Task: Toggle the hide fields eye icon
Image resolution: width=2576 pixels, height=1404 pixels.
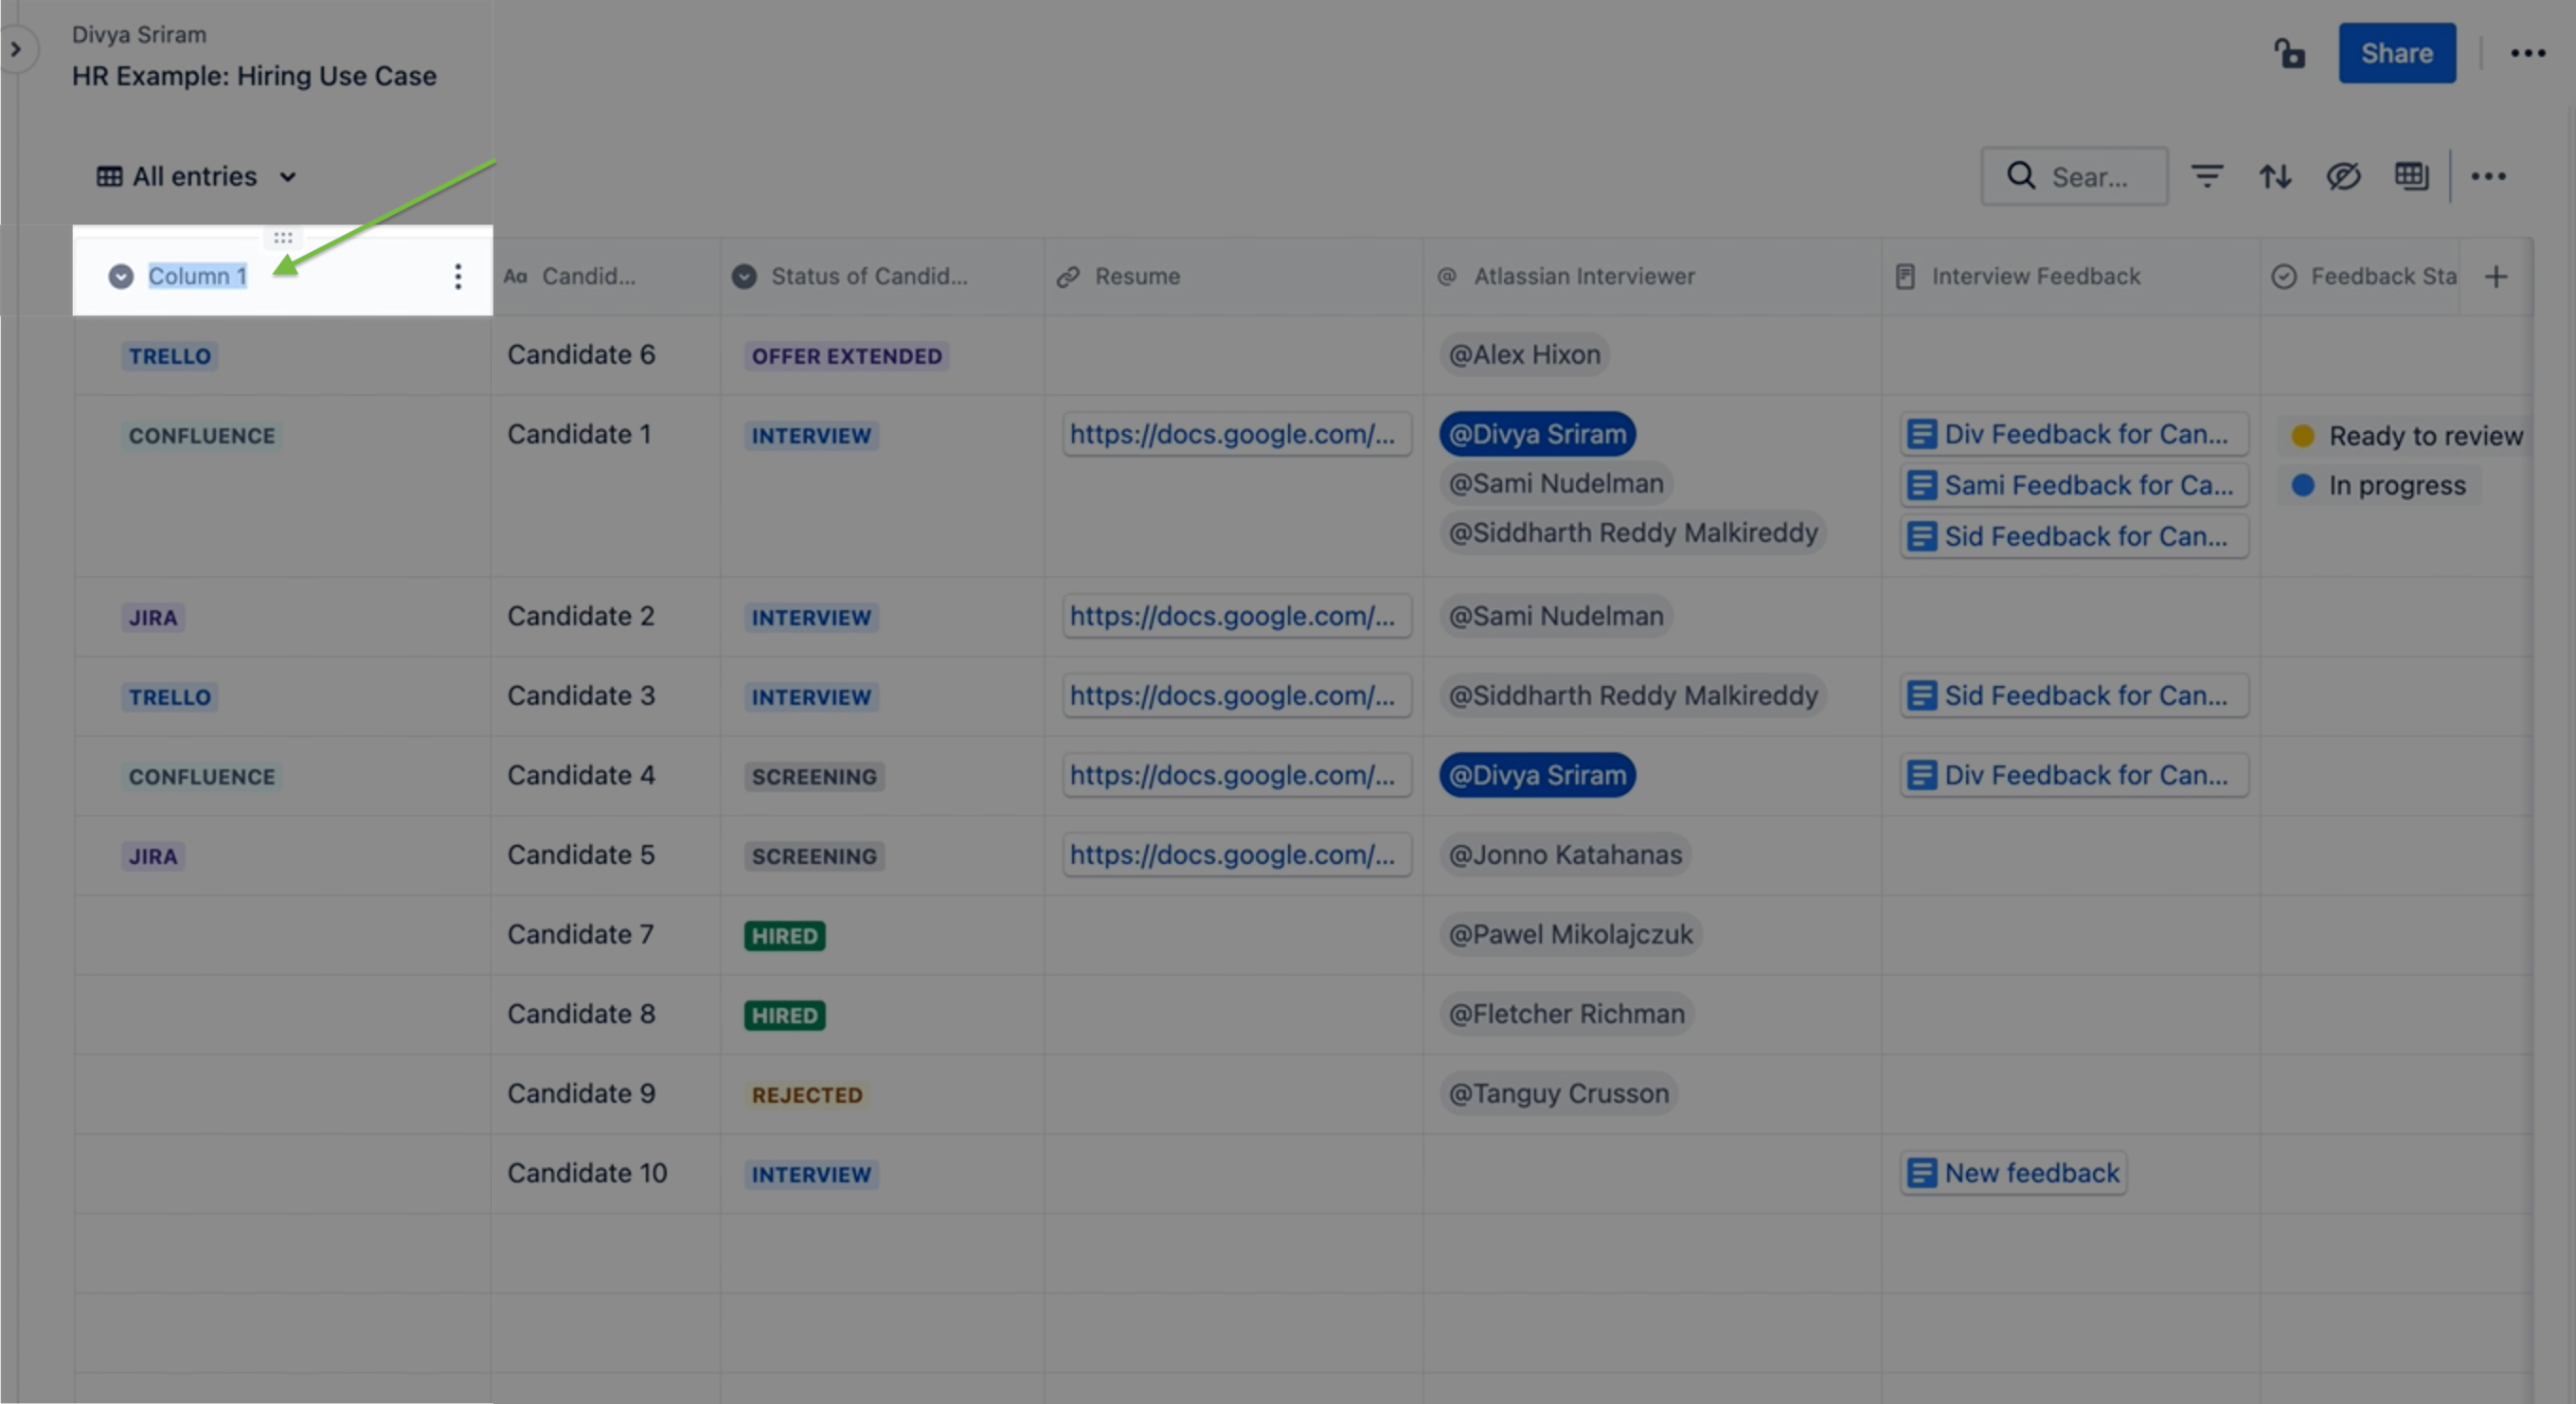Action: tap(2343, 177)
